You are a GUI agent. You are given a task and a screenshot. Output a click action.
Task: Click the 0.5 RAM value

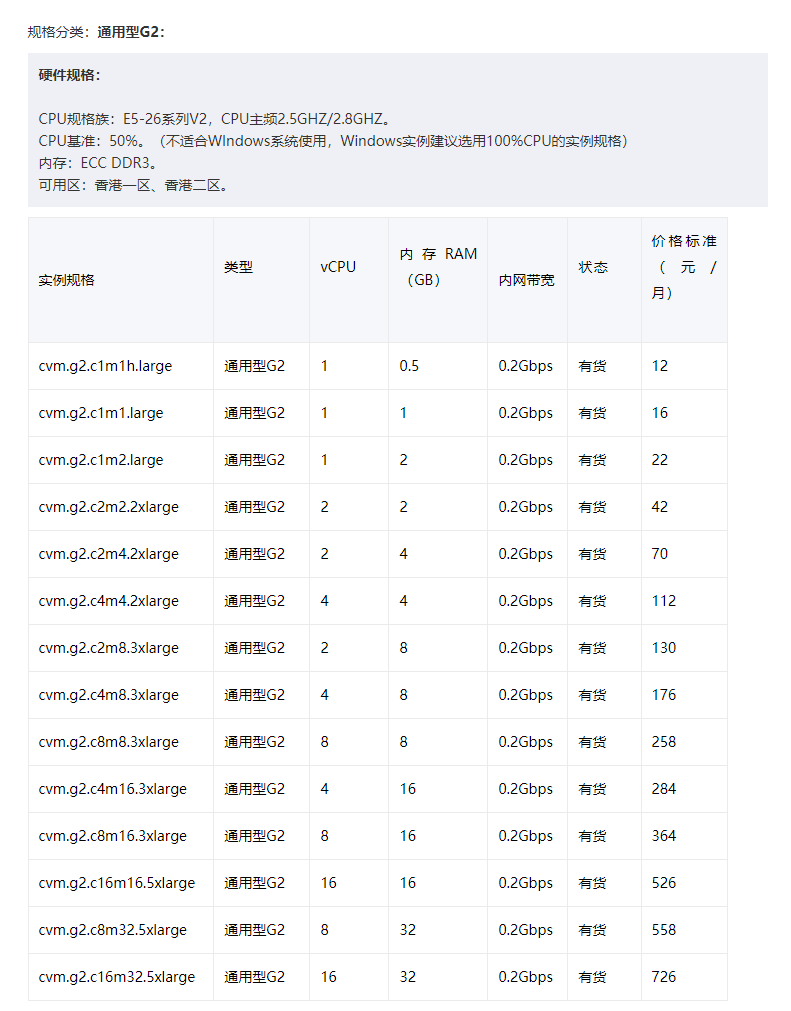pos(409,366)
